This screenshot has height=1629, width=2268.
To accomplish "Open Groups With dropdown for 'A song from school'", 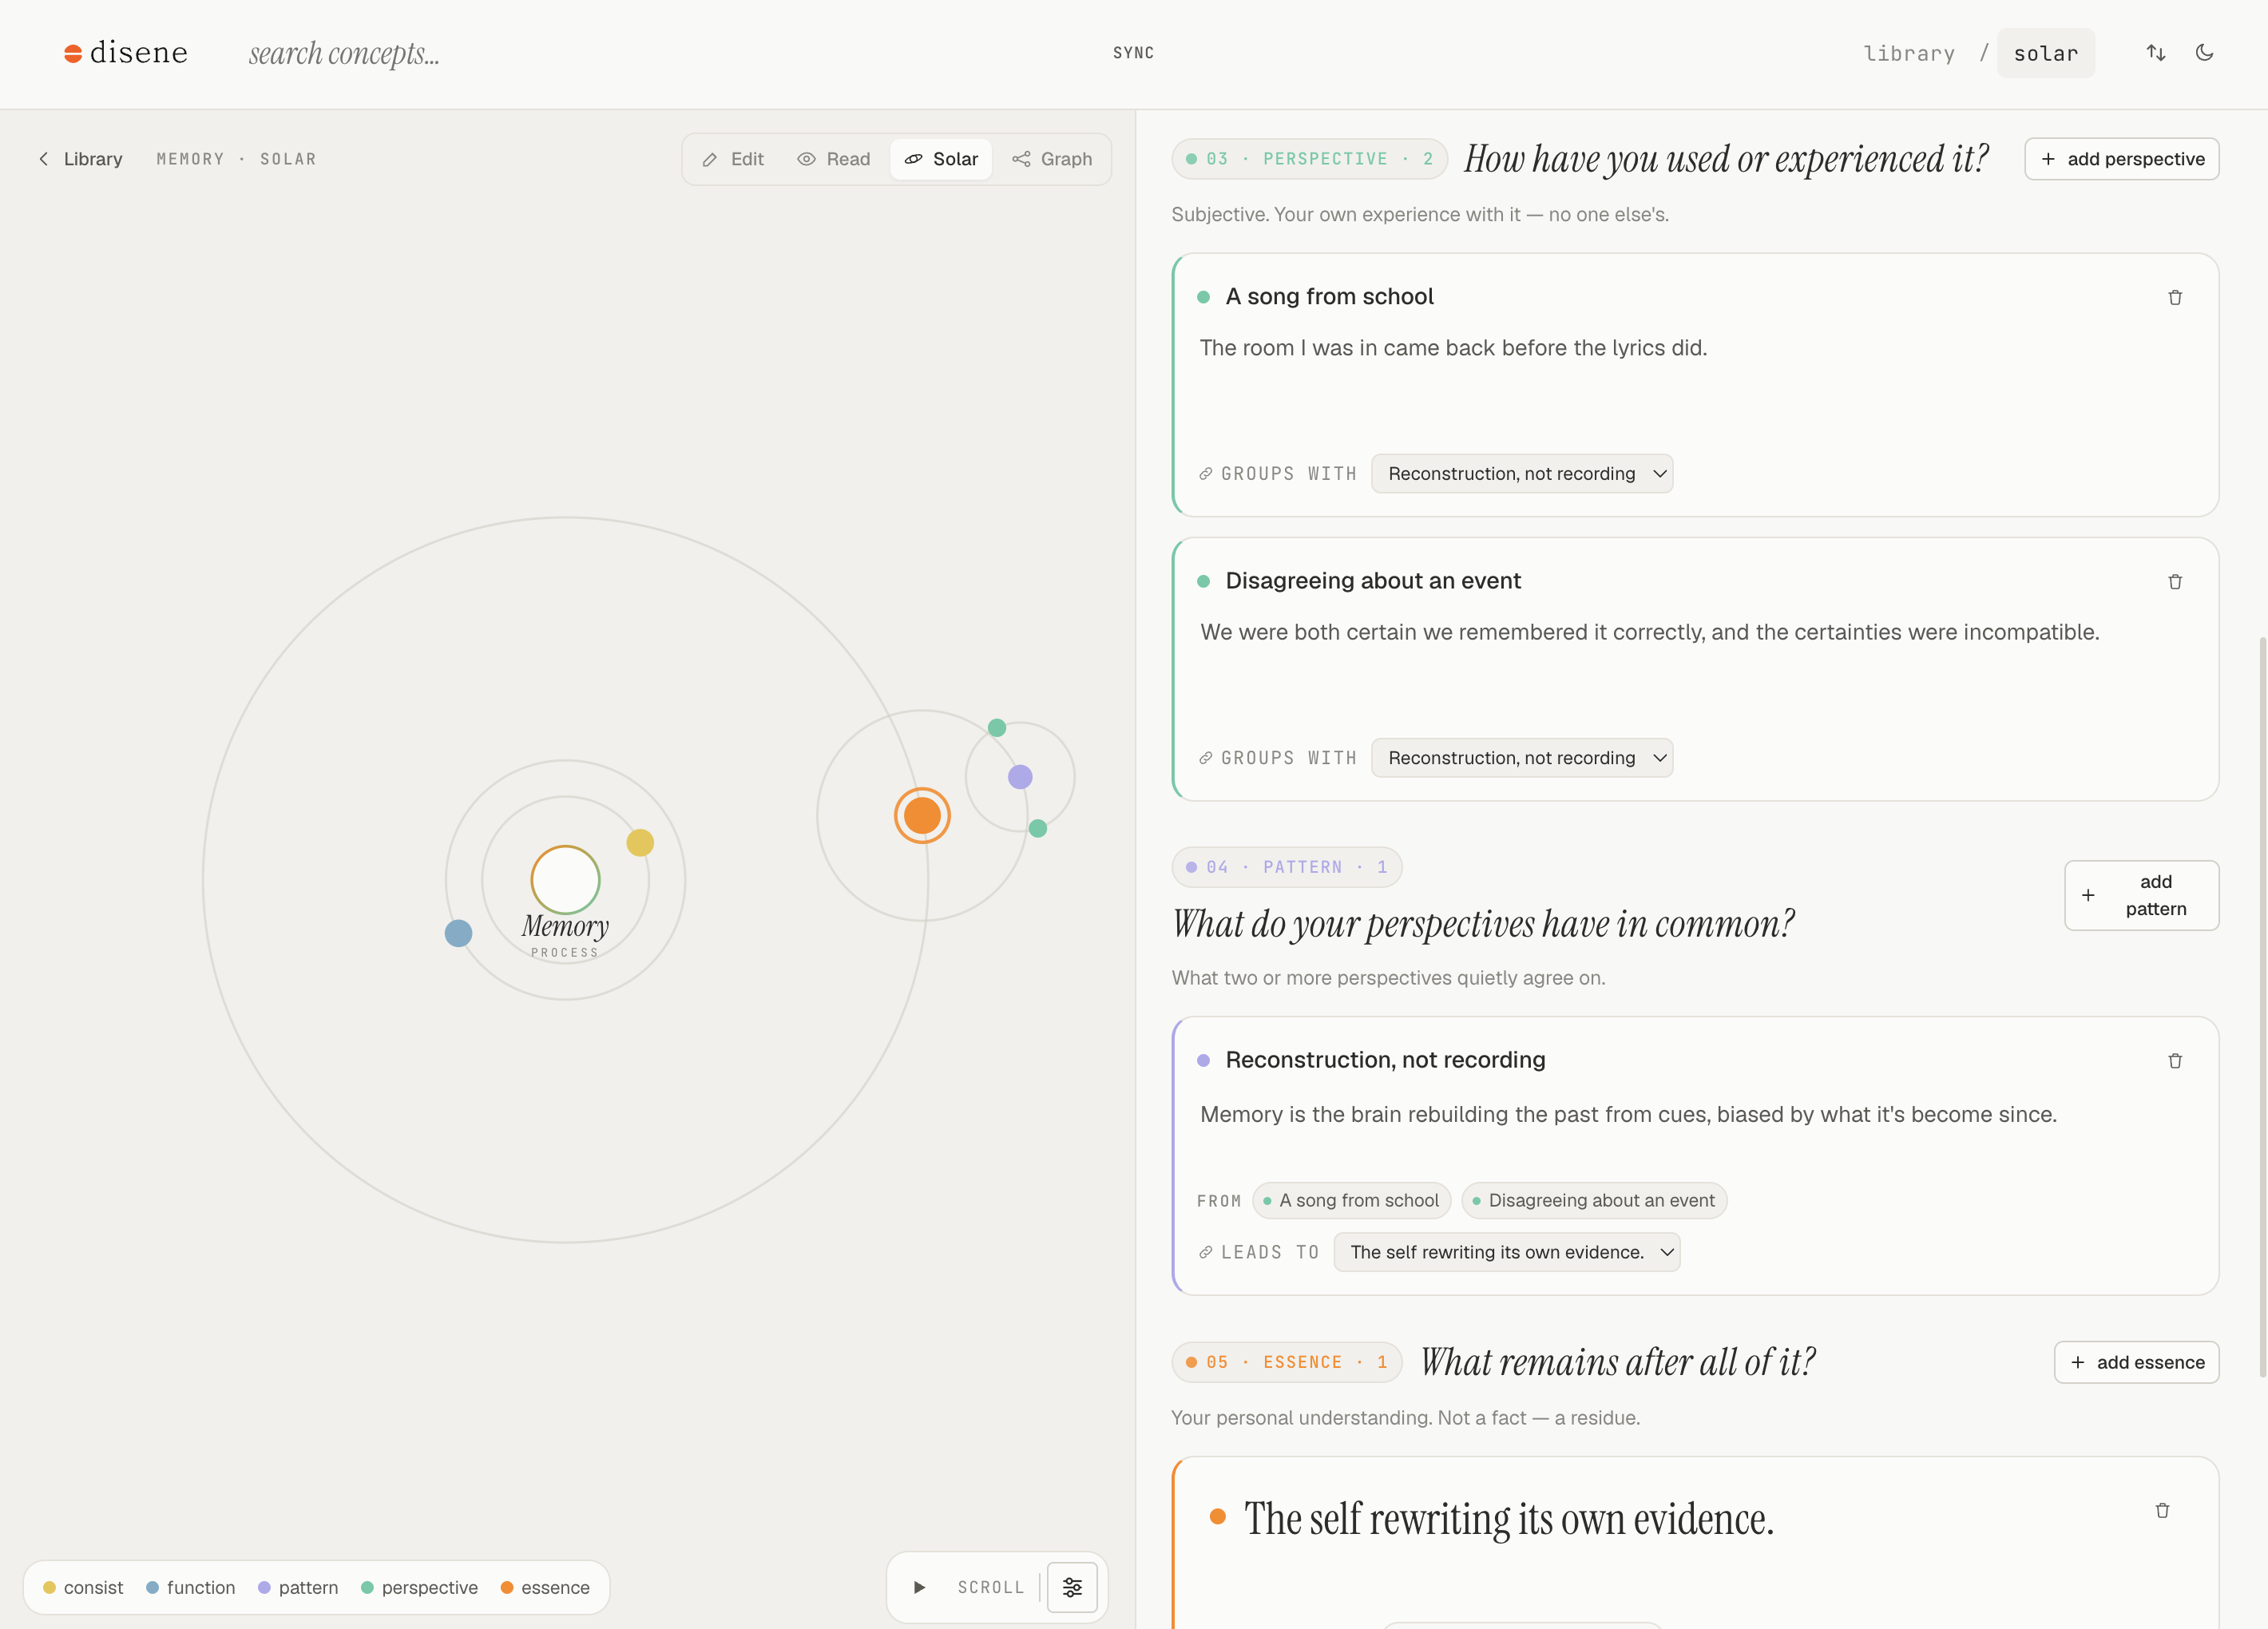I will point(1522,473).
